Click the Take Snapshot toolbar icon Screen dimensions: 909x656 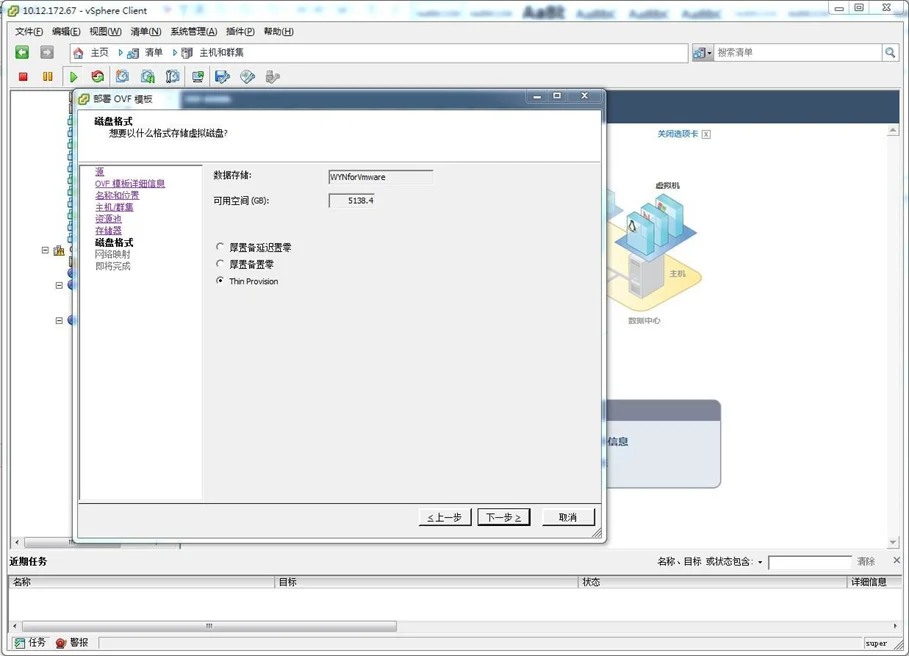[x=122, y=76]
